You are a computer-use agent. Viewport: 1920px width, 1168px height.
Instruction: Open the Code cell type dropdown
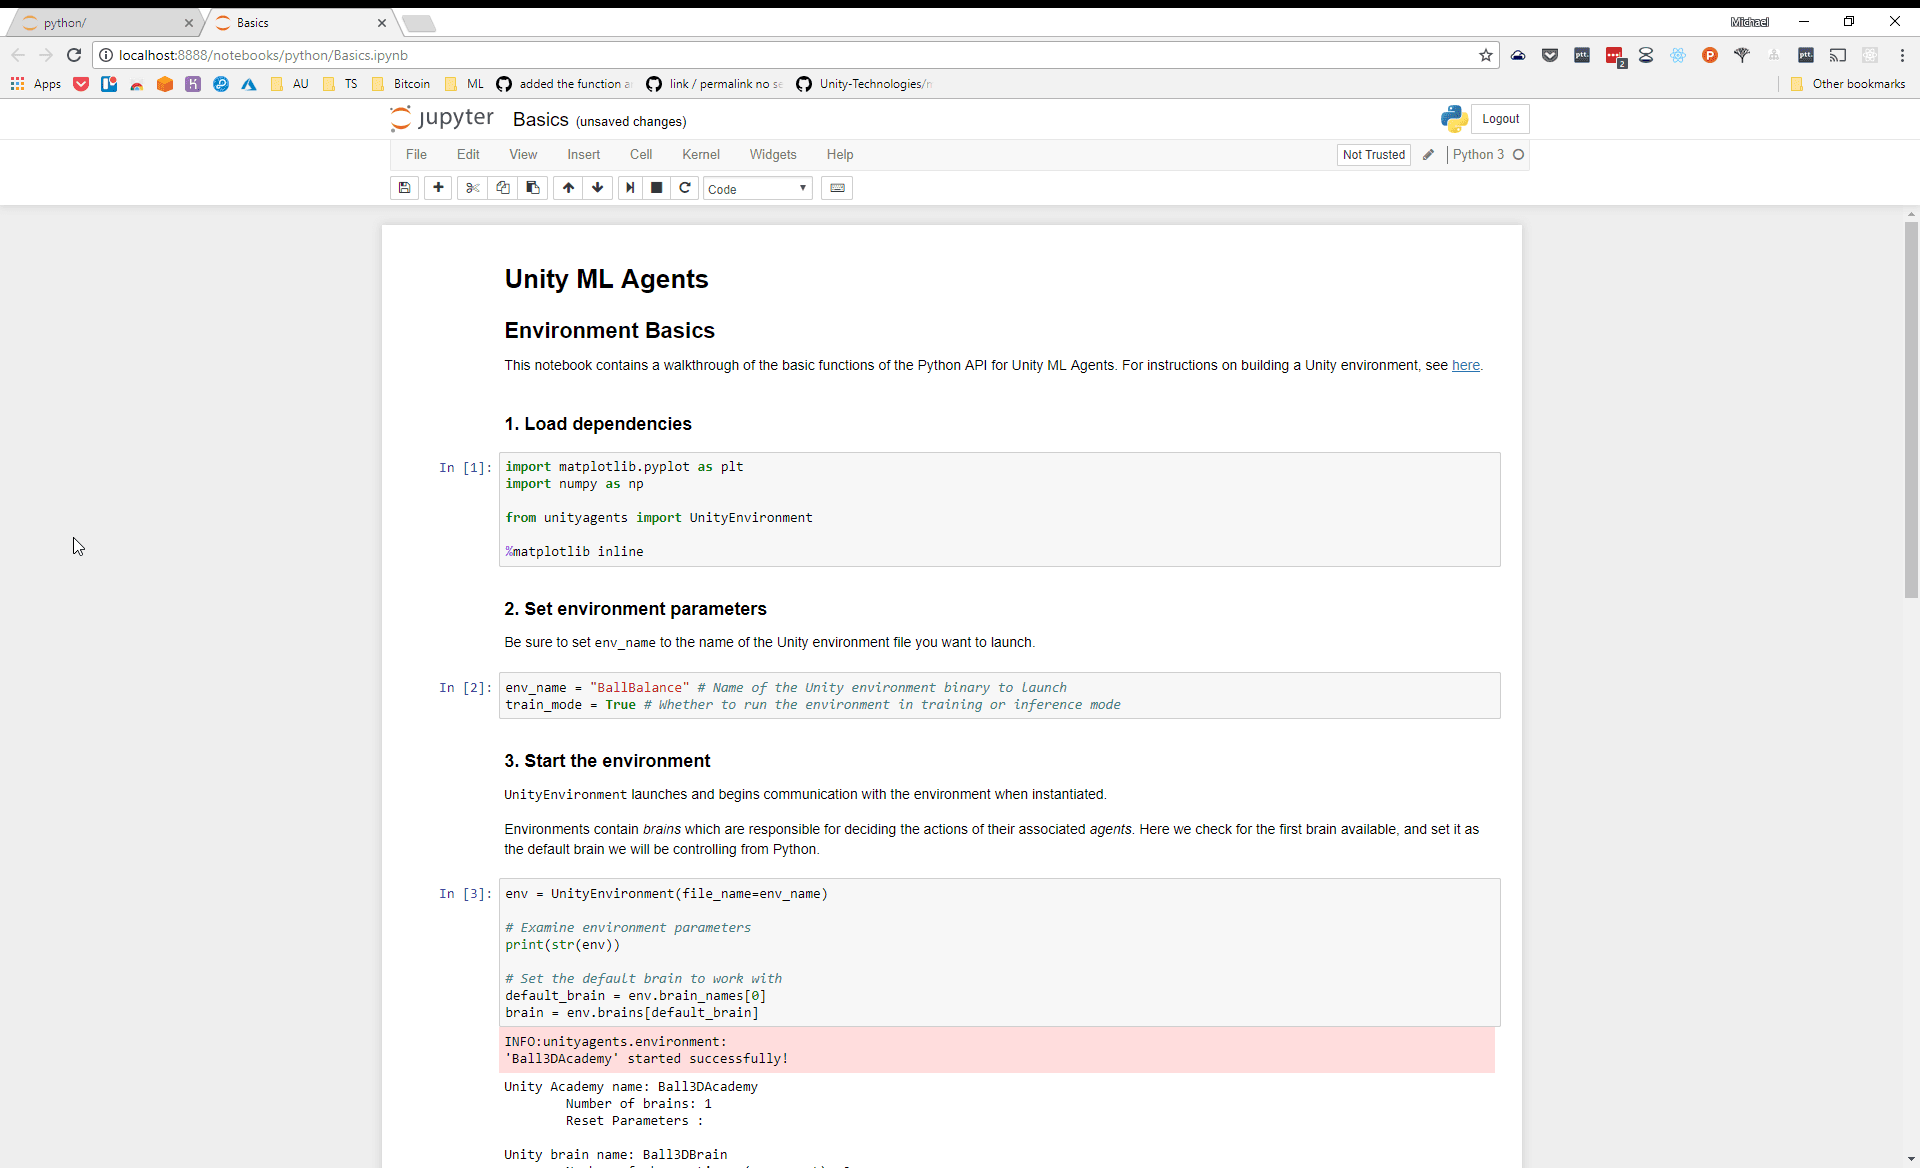click(757, 189)
